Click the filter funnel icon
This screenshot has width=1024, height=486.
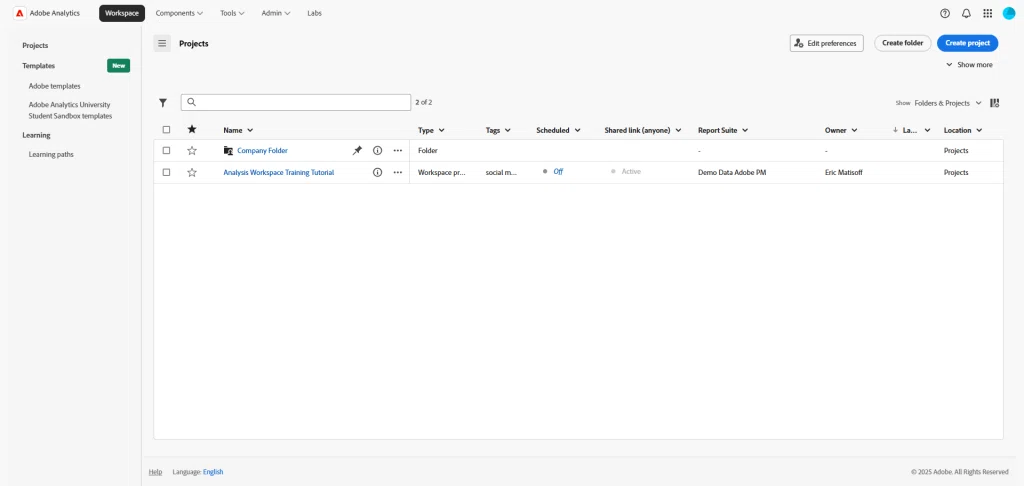pyautogui.click(x=163, y=102)
